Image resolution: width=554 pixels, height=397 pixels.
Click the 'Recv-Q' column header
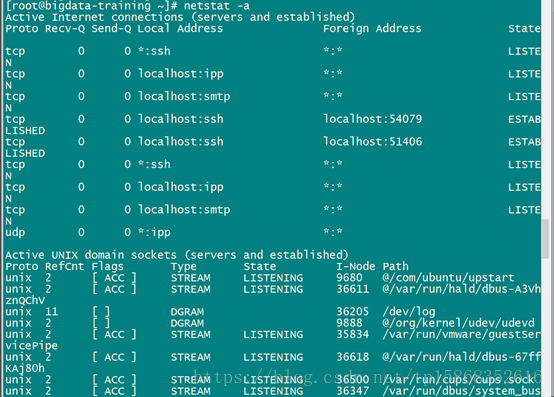(65, 29)
